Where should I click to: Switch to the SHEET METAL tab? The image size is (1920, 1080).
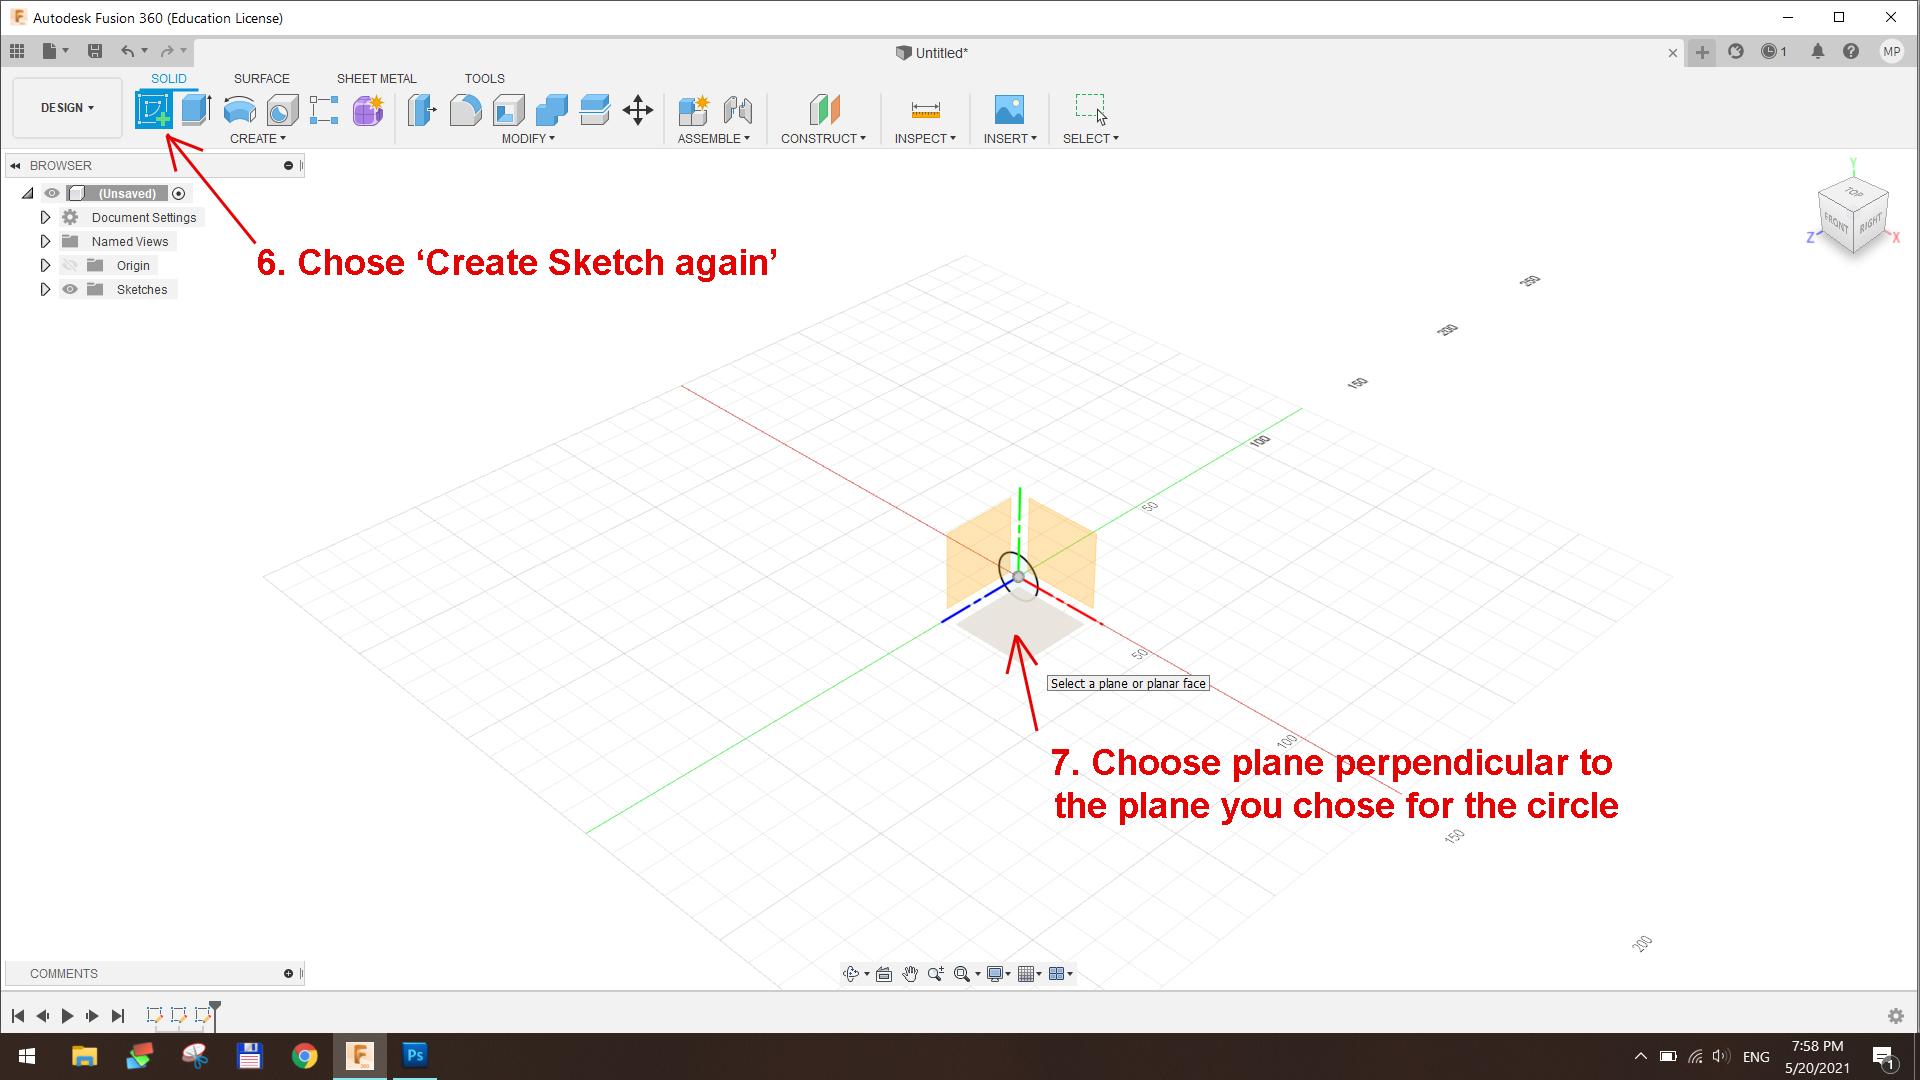[376, 78]
